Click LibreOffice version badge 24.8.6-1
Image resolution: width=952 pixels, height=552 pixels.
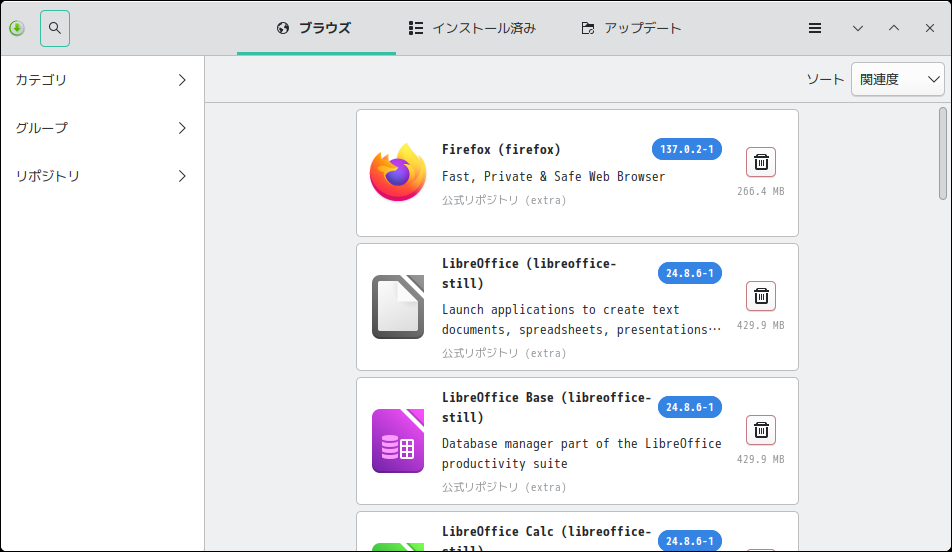coord(690,273)
